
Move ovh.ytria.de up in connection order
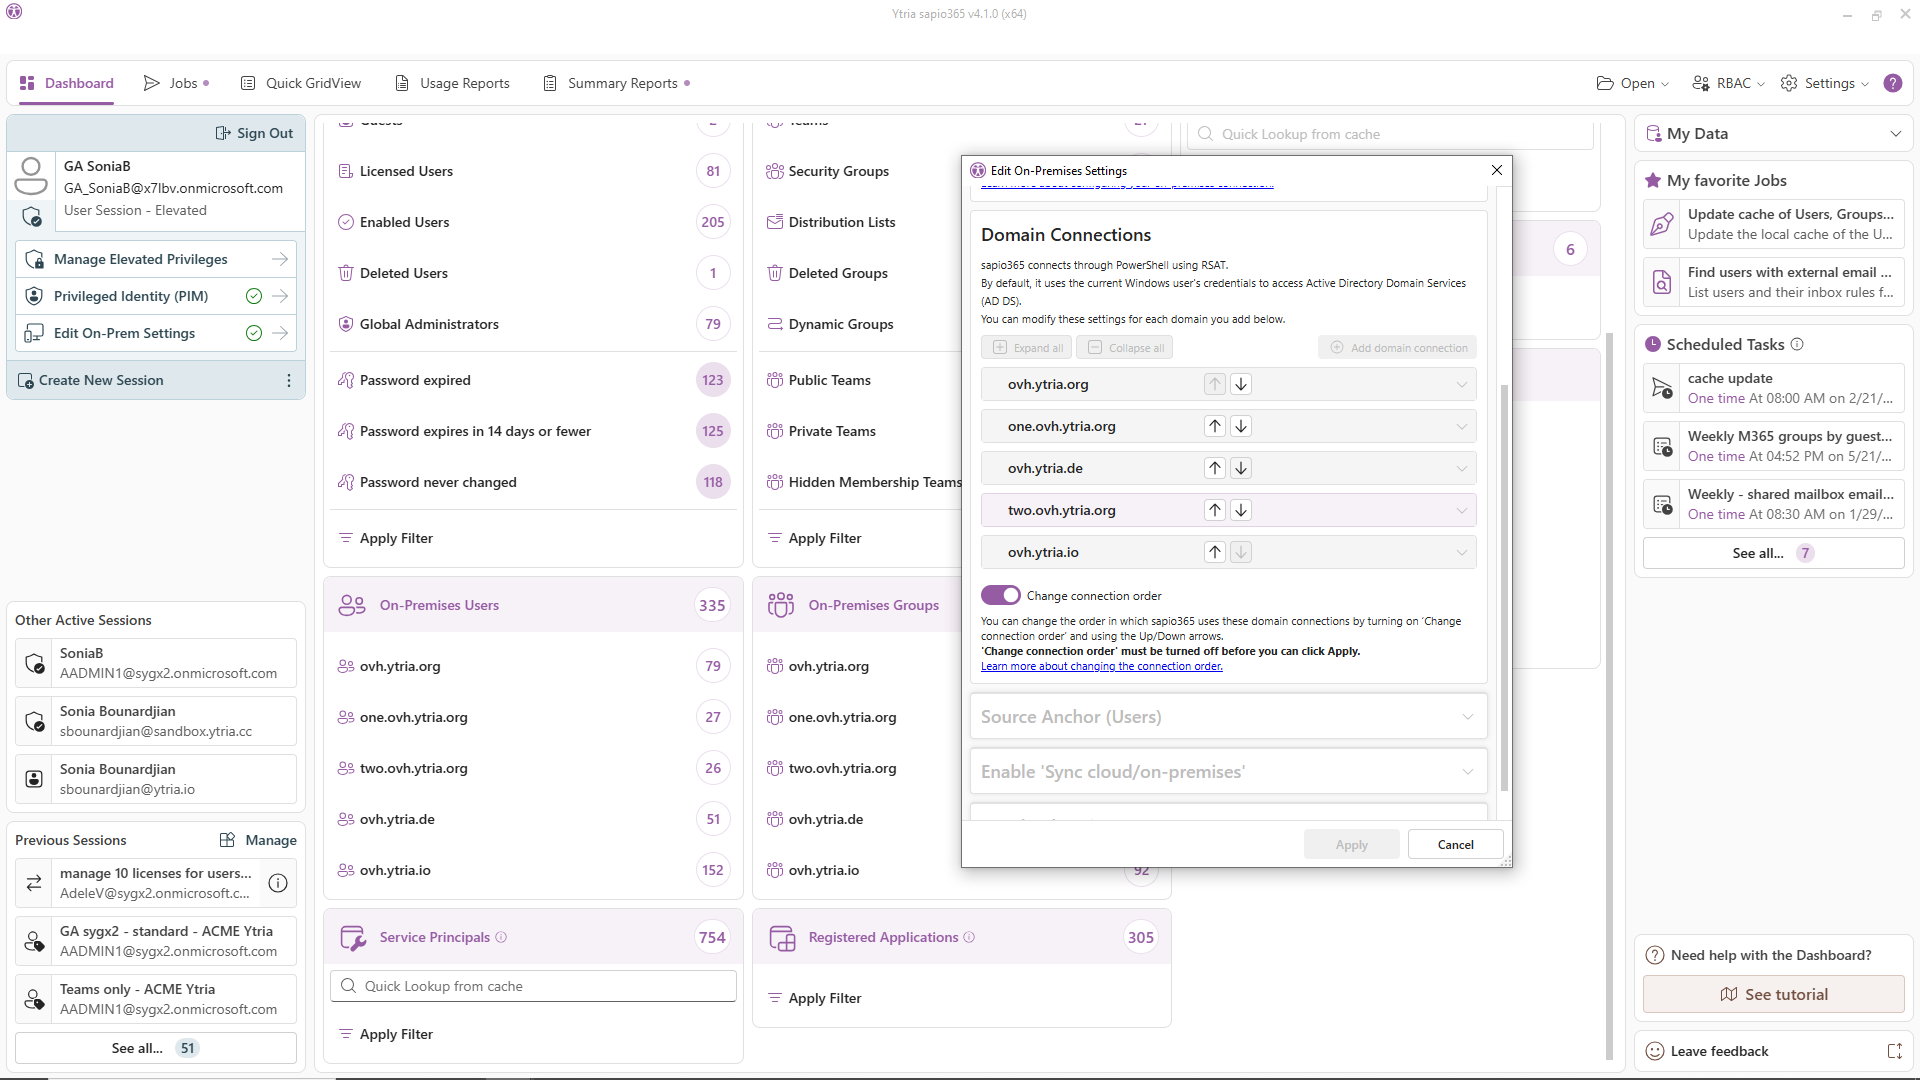[1214, 468]
